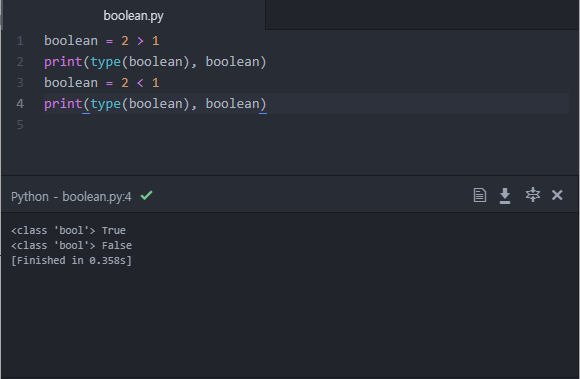580x379 pixels.
Task: Click line number 1 in gutter
Action: point(20,41)
